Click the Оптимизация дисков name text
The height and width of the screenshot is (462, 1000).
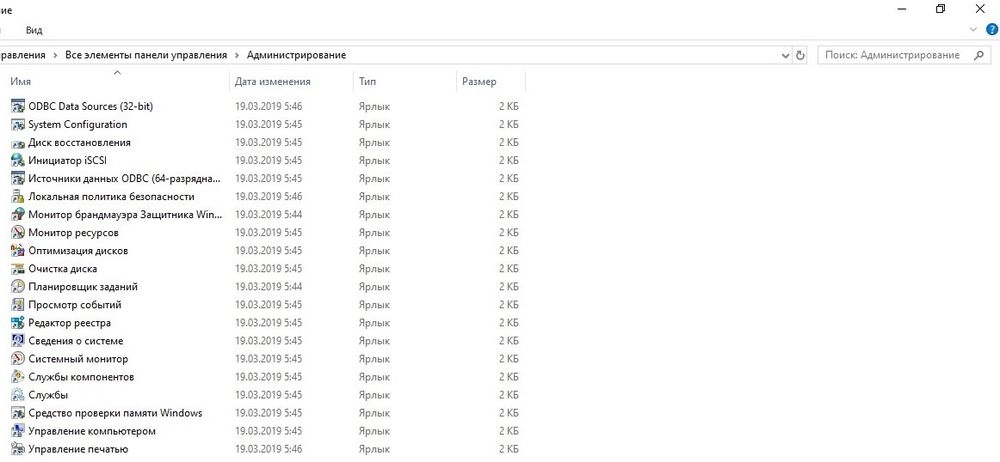(x=78, y=251)
